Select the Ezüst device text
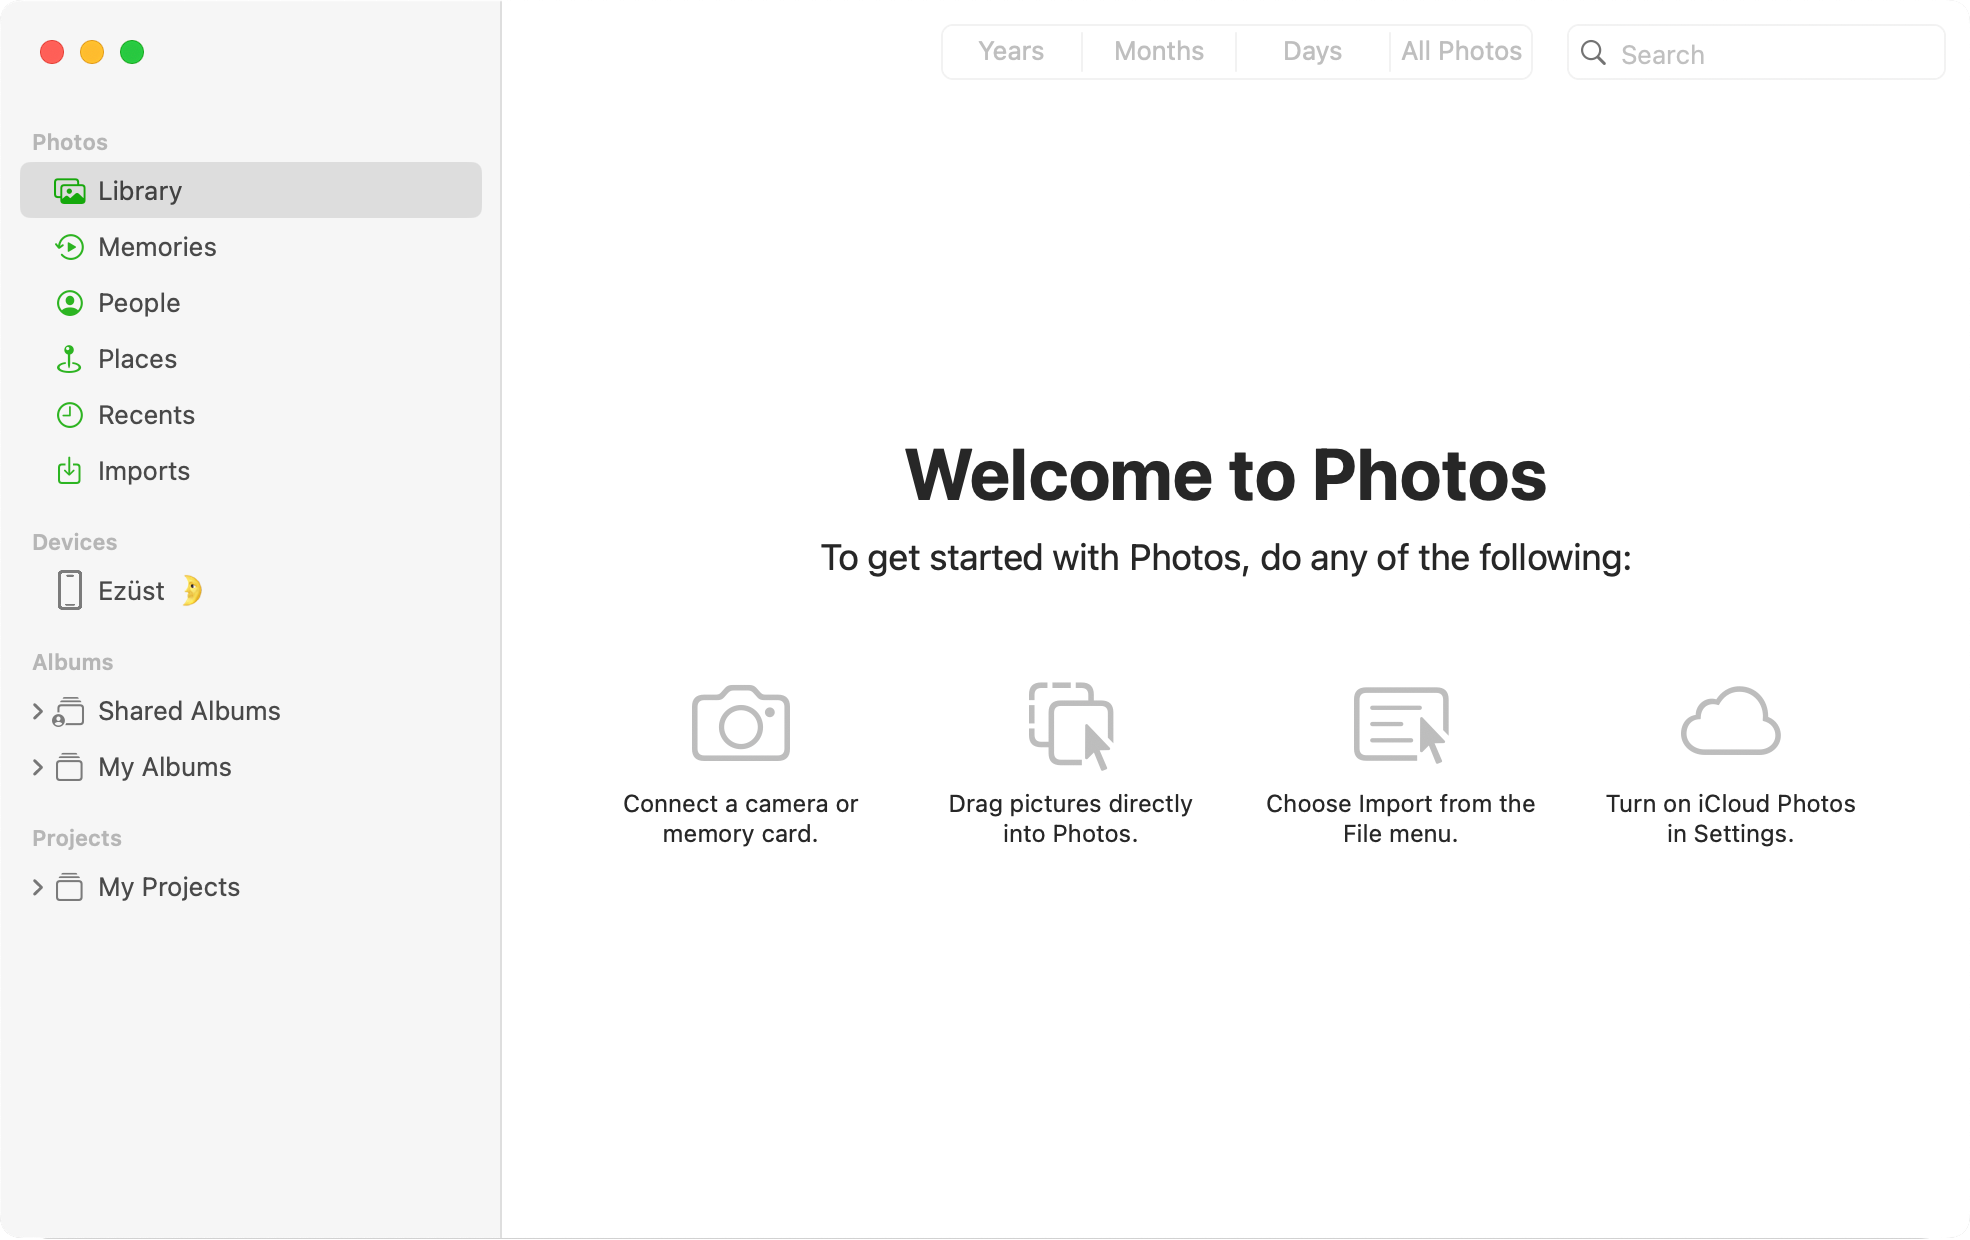Image resolution: width=1970 pixels, height=1240 pixels. (131, 591)
